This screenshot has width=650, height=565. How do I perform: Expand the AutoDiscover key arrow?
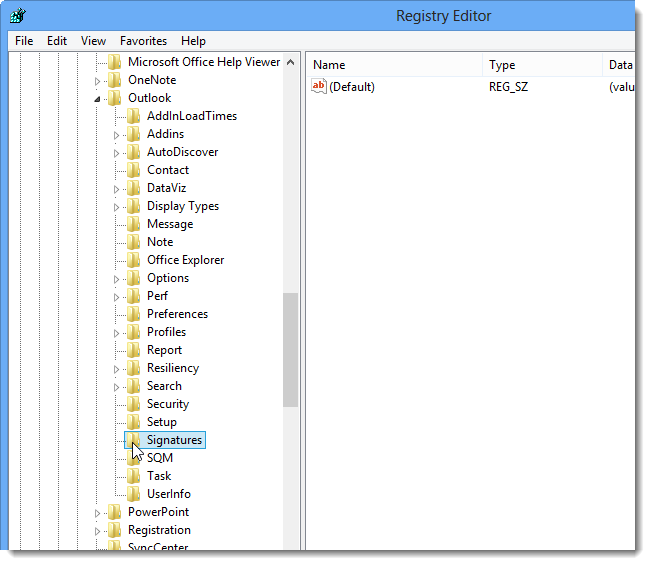(116, 153)
